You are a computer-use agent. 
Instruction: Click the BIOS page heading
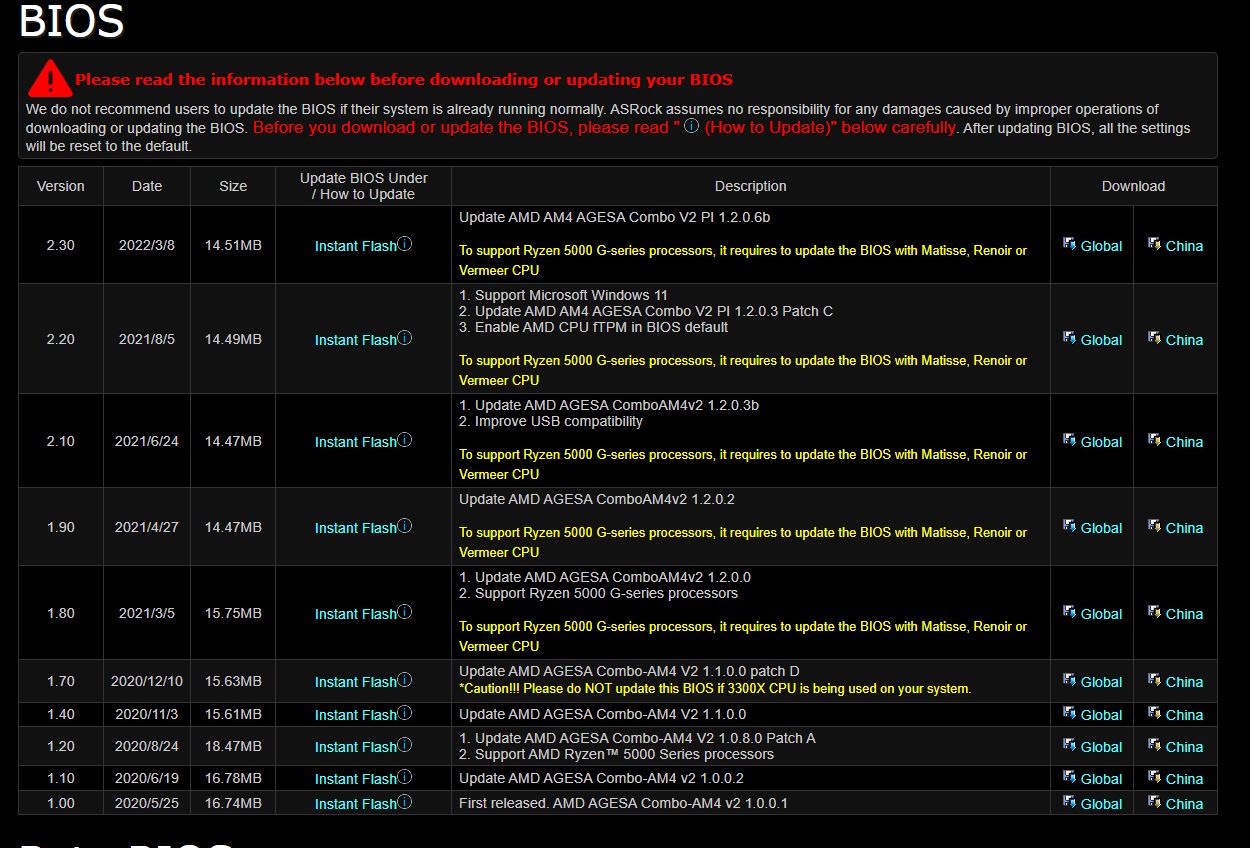click(71, 20)
